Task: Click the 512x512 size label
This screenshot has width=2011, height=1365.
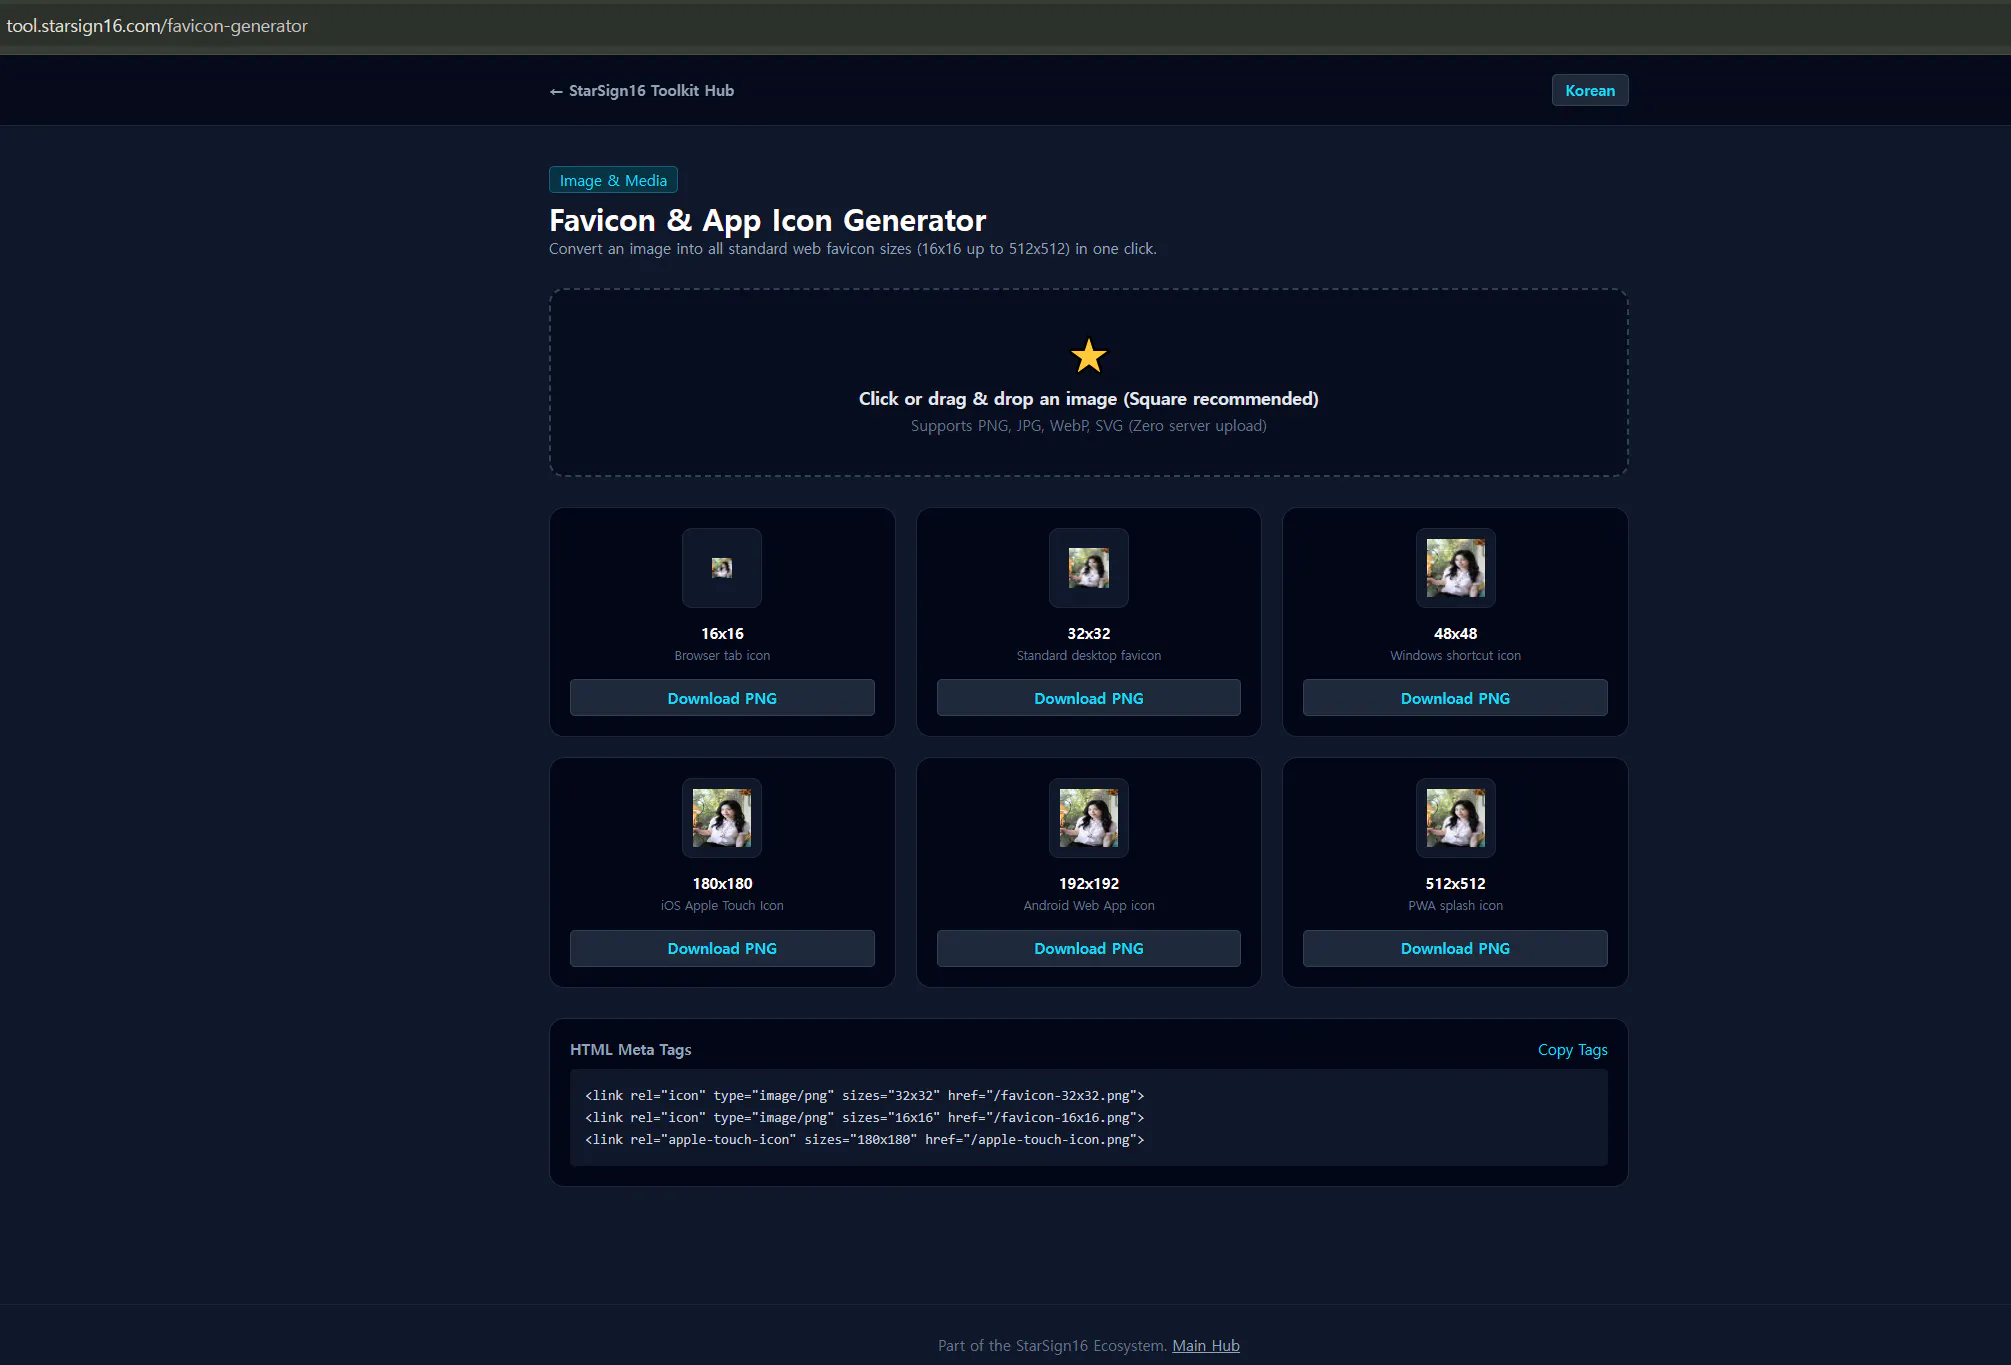Action: (1455, 883)
